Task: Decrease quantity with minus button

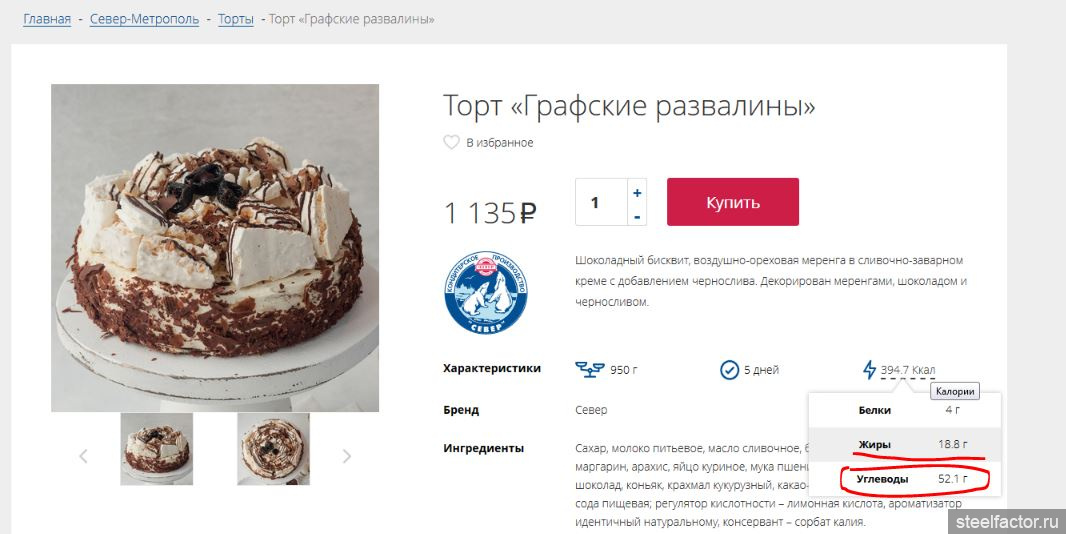Action: tap(637, 216)
